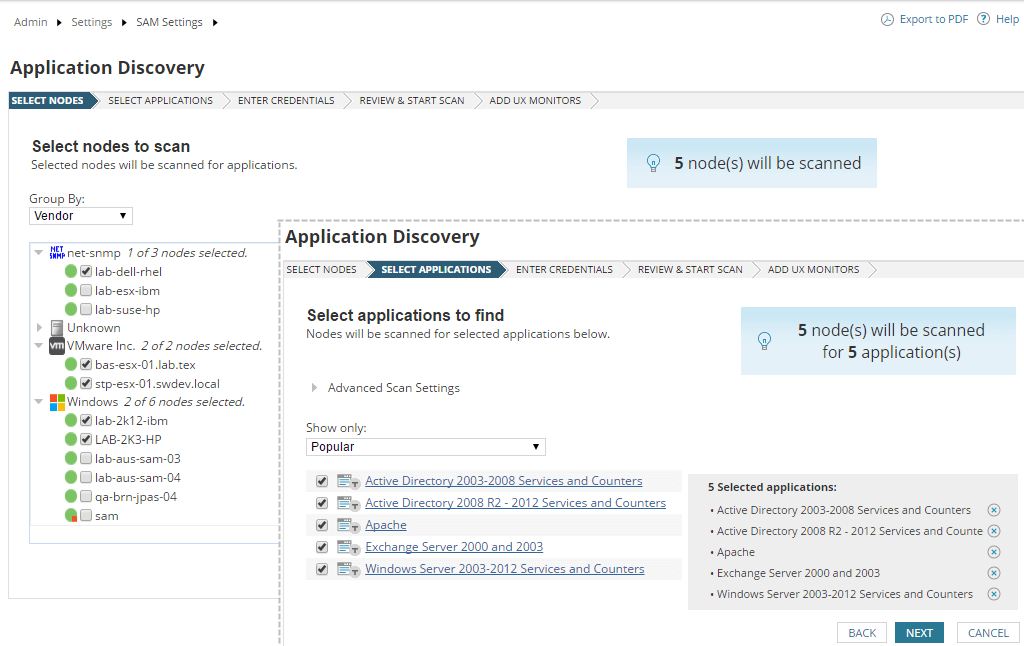
Task: Click the CANCEL button
Action: tap(988, 633)
